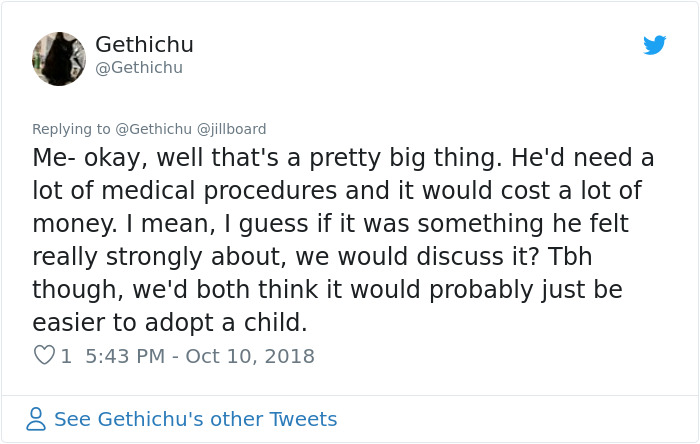Image resolution: width=700 pixels, height=444 pixels.
Task: Open See Gethichu's other Tweets
Action: pos(195,419)
